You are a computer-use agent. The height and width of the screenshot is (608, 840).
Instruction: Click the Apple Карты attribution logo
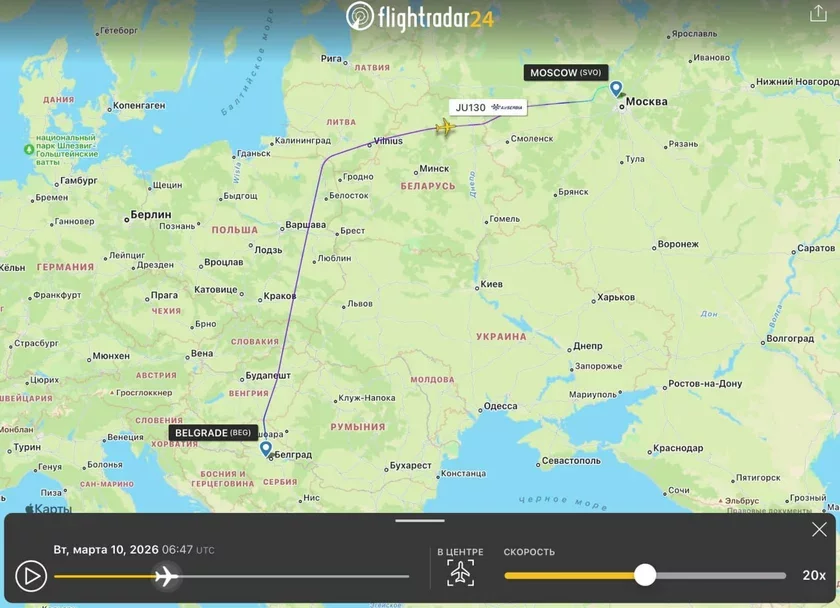(48, 508)
